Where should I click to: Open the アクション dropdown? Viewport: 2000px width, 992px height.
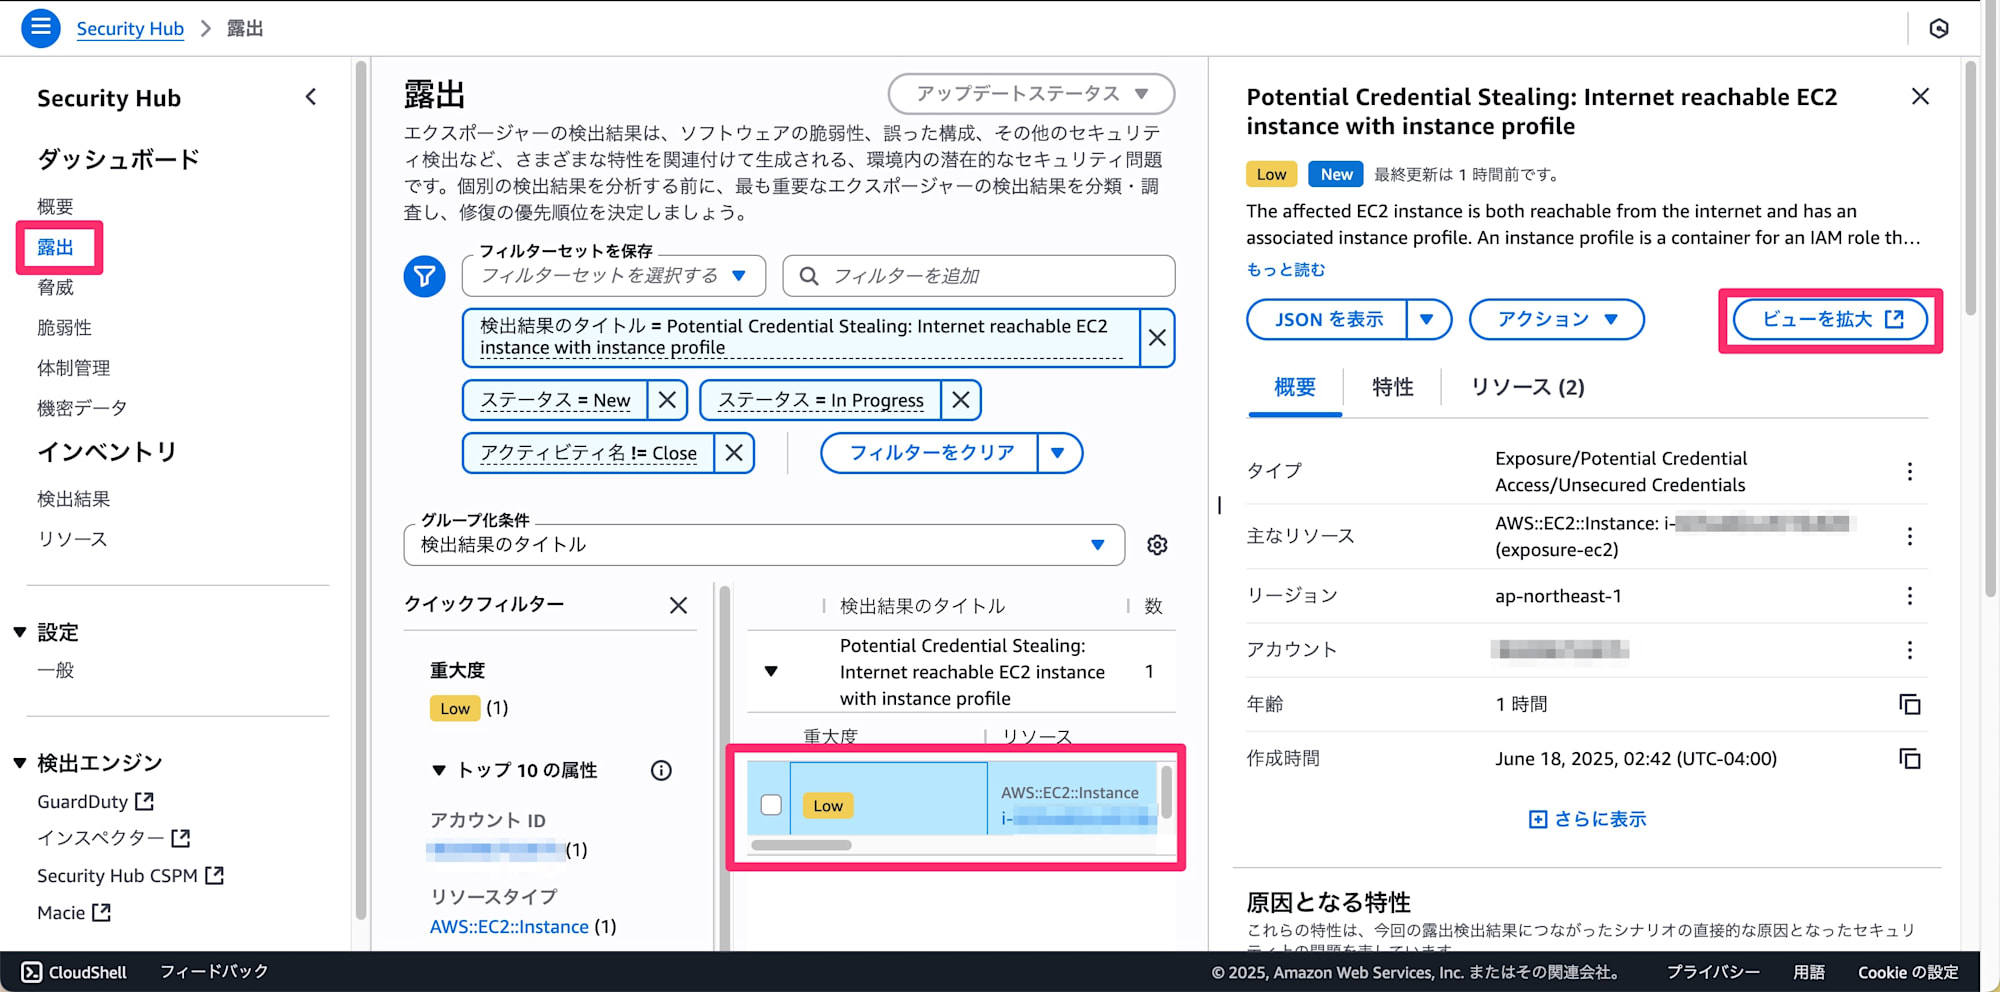coord(1556,320)
